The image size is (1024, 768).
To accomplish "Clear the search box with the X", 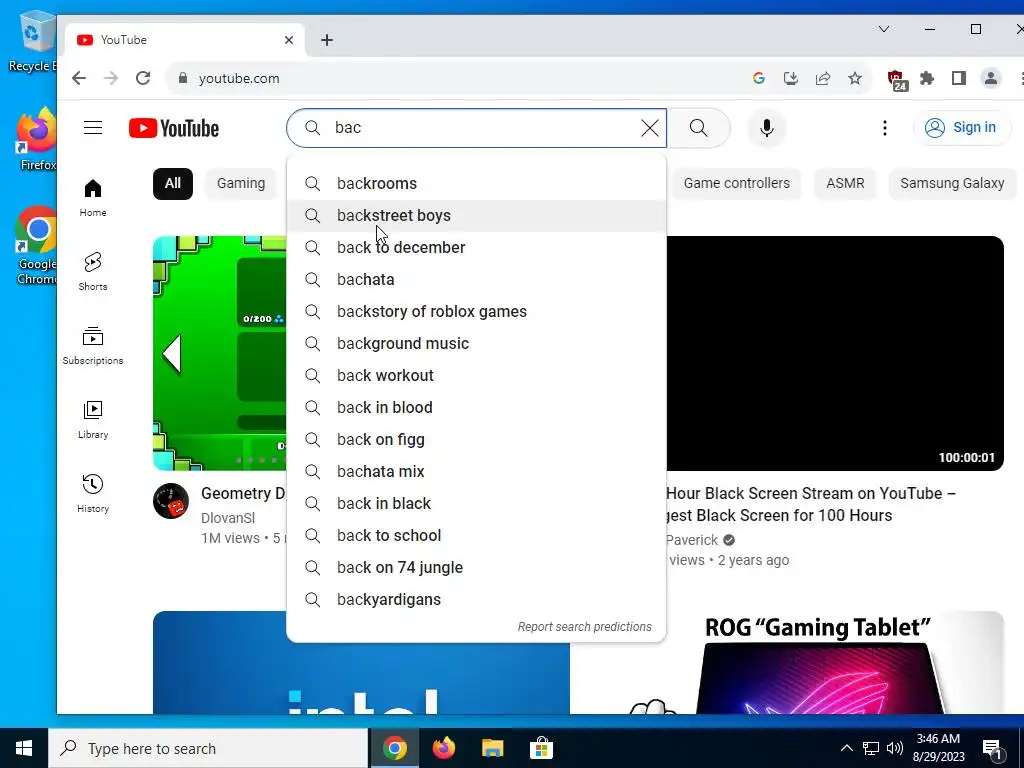I will (650, 128).
